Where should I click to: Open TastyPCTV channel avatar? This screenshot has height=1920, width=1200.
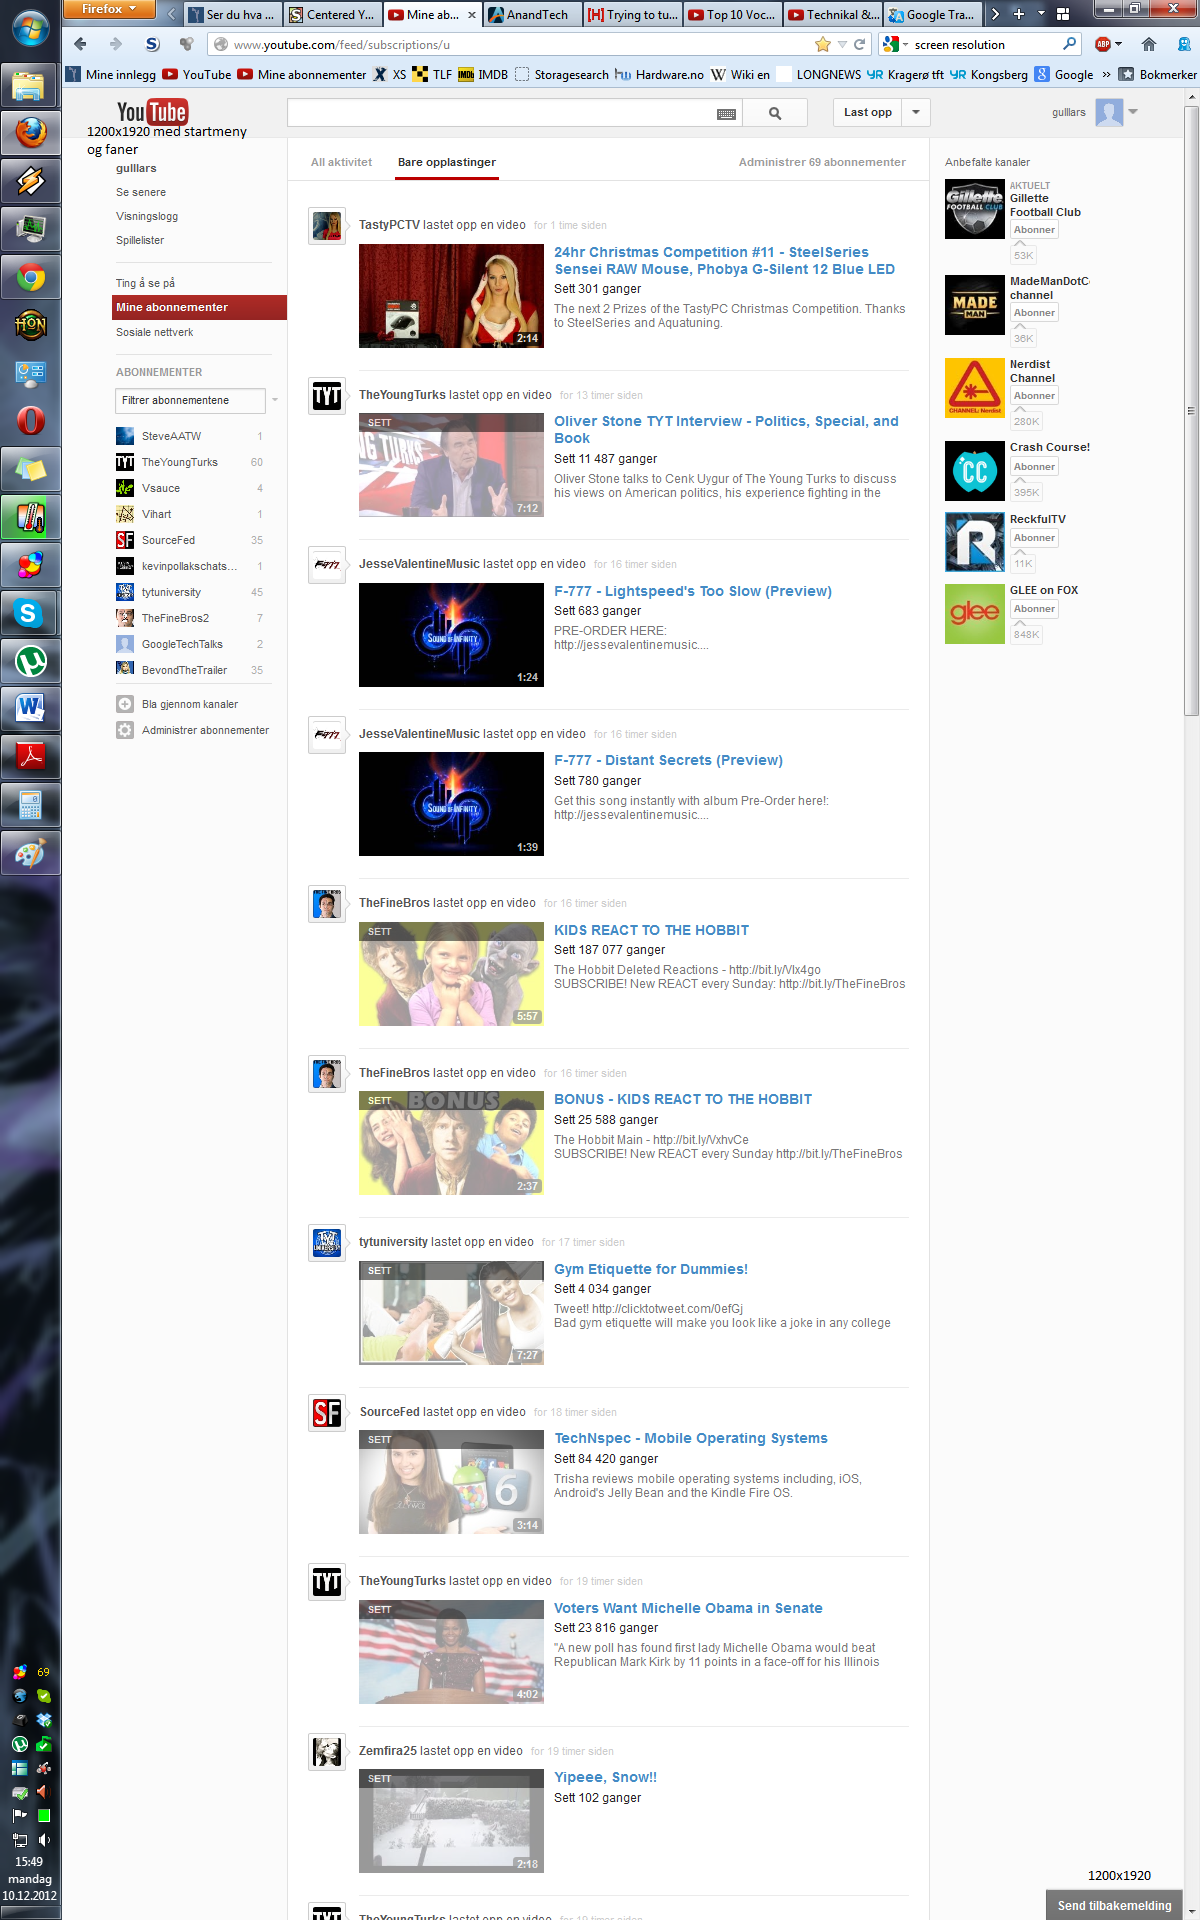(327, 226)
